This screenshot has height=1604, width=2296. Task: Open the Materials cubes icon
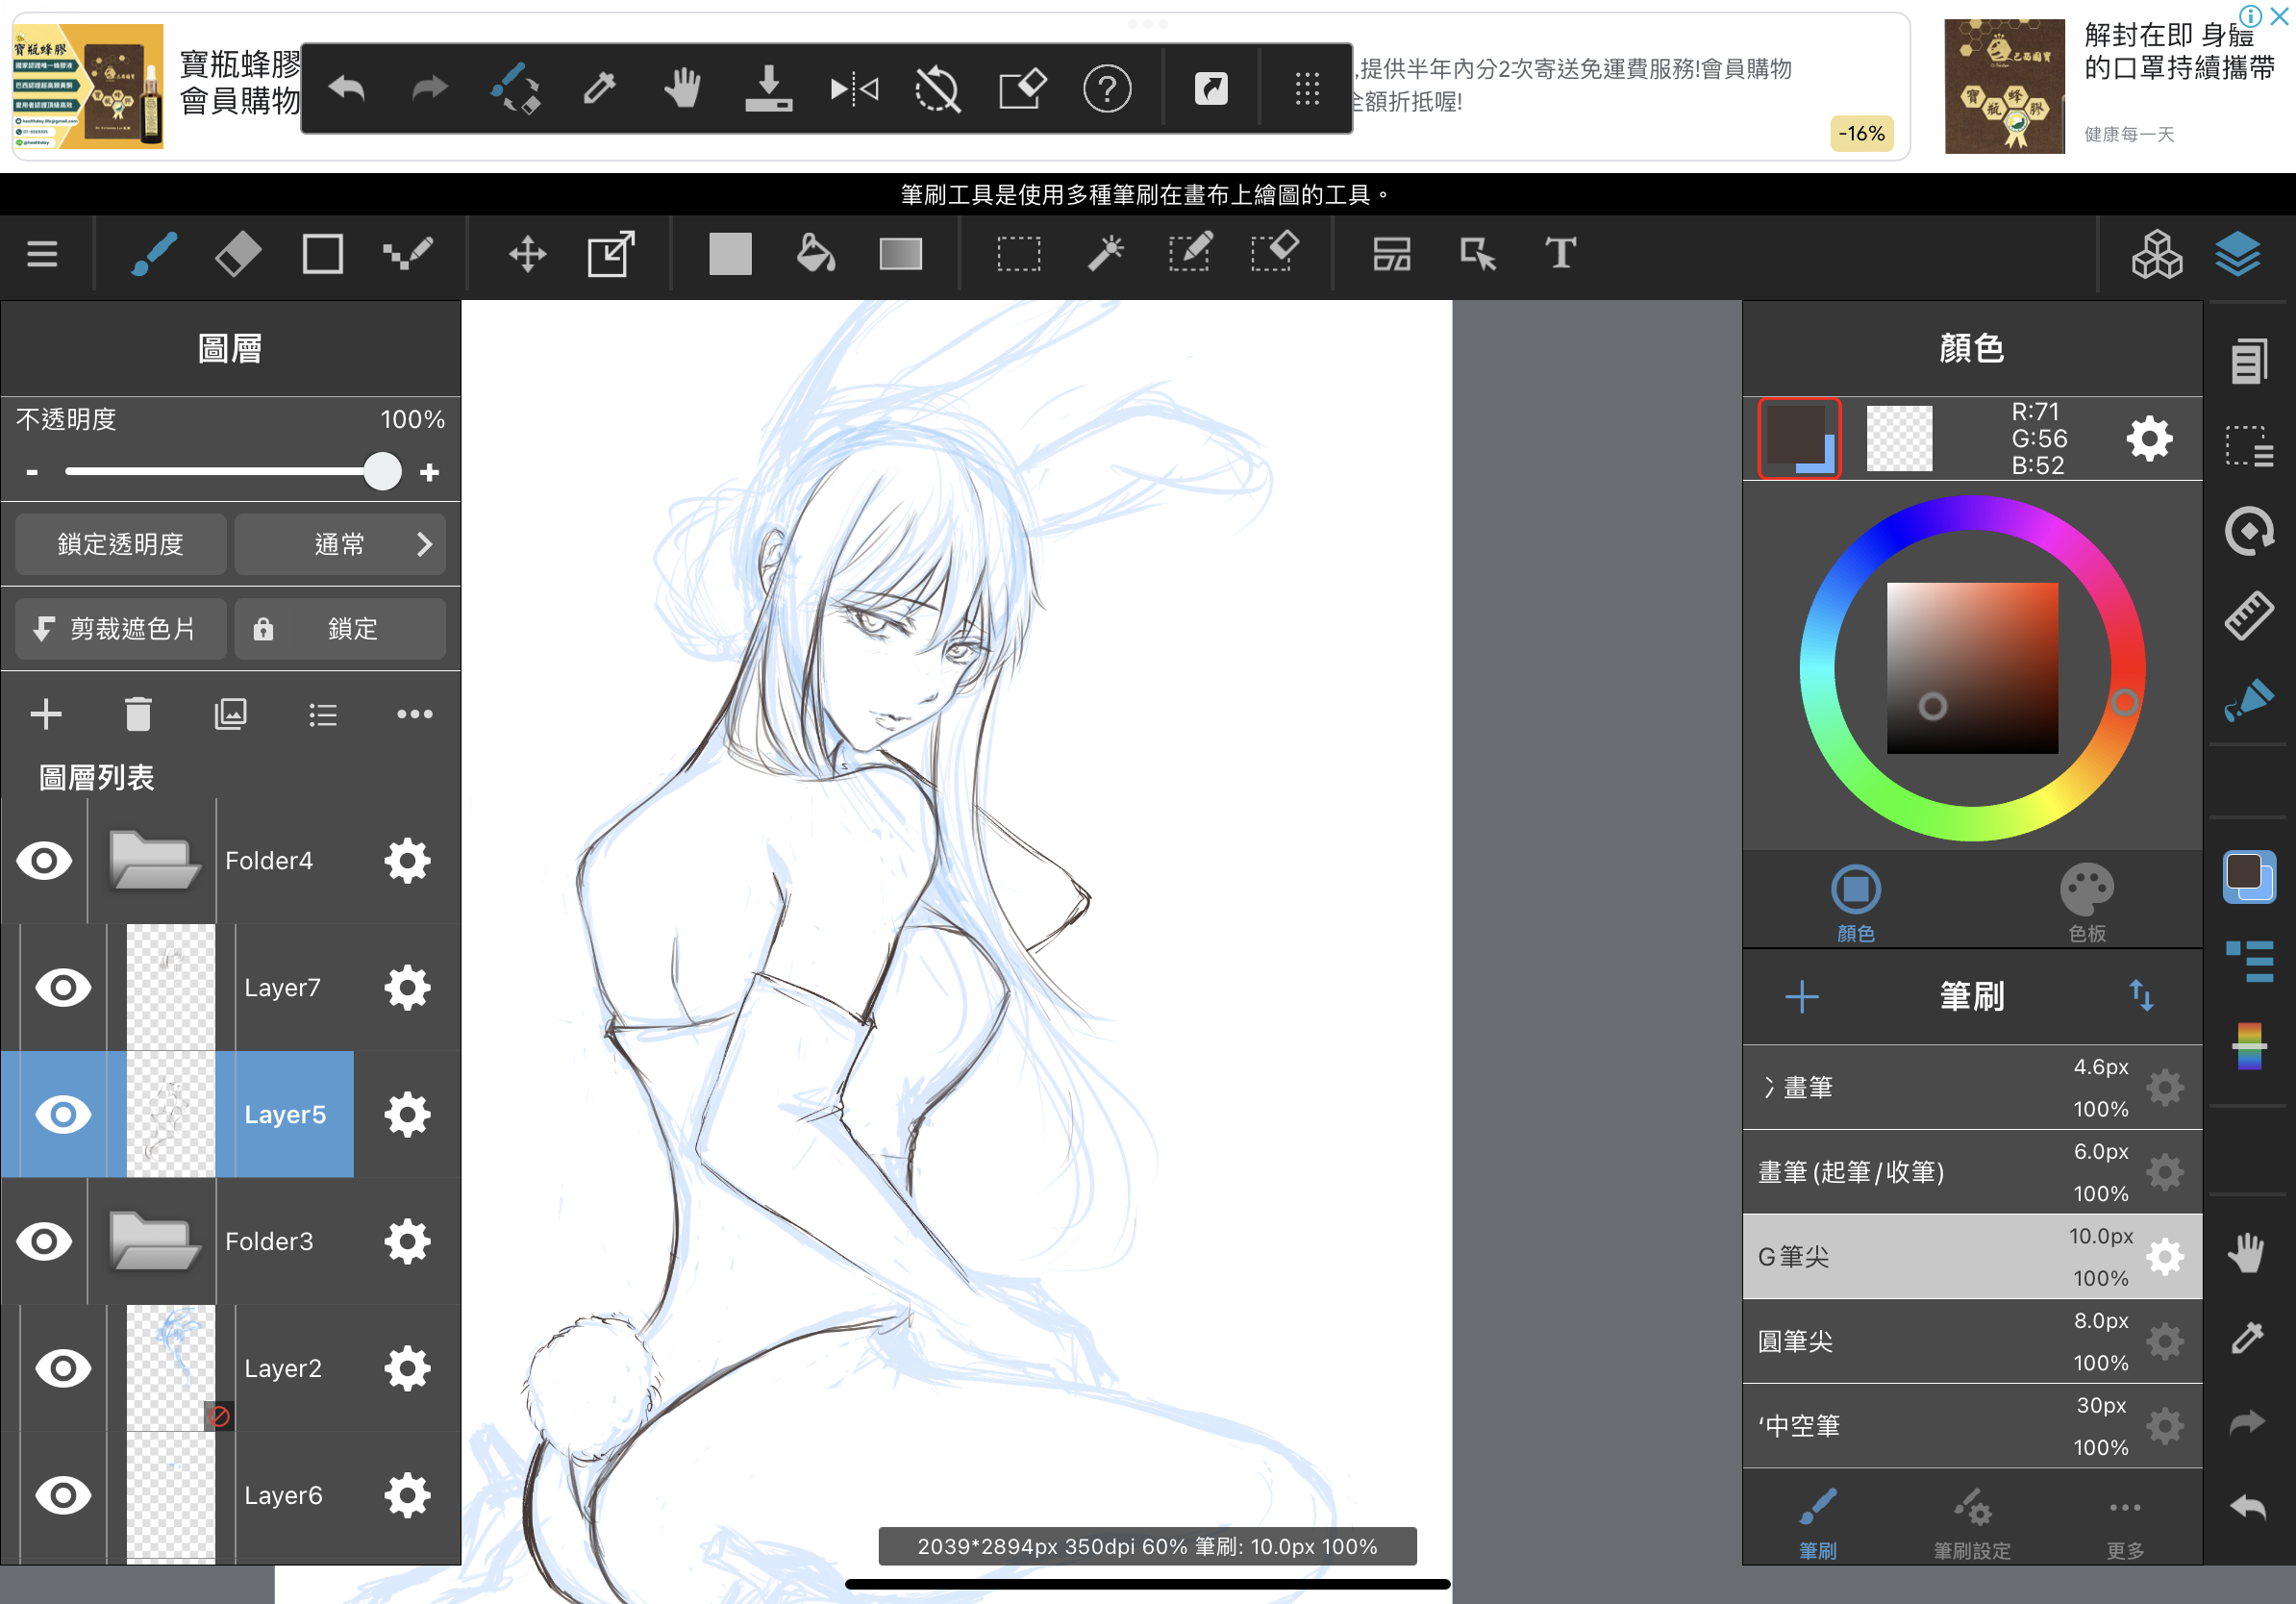[2157, 254]
